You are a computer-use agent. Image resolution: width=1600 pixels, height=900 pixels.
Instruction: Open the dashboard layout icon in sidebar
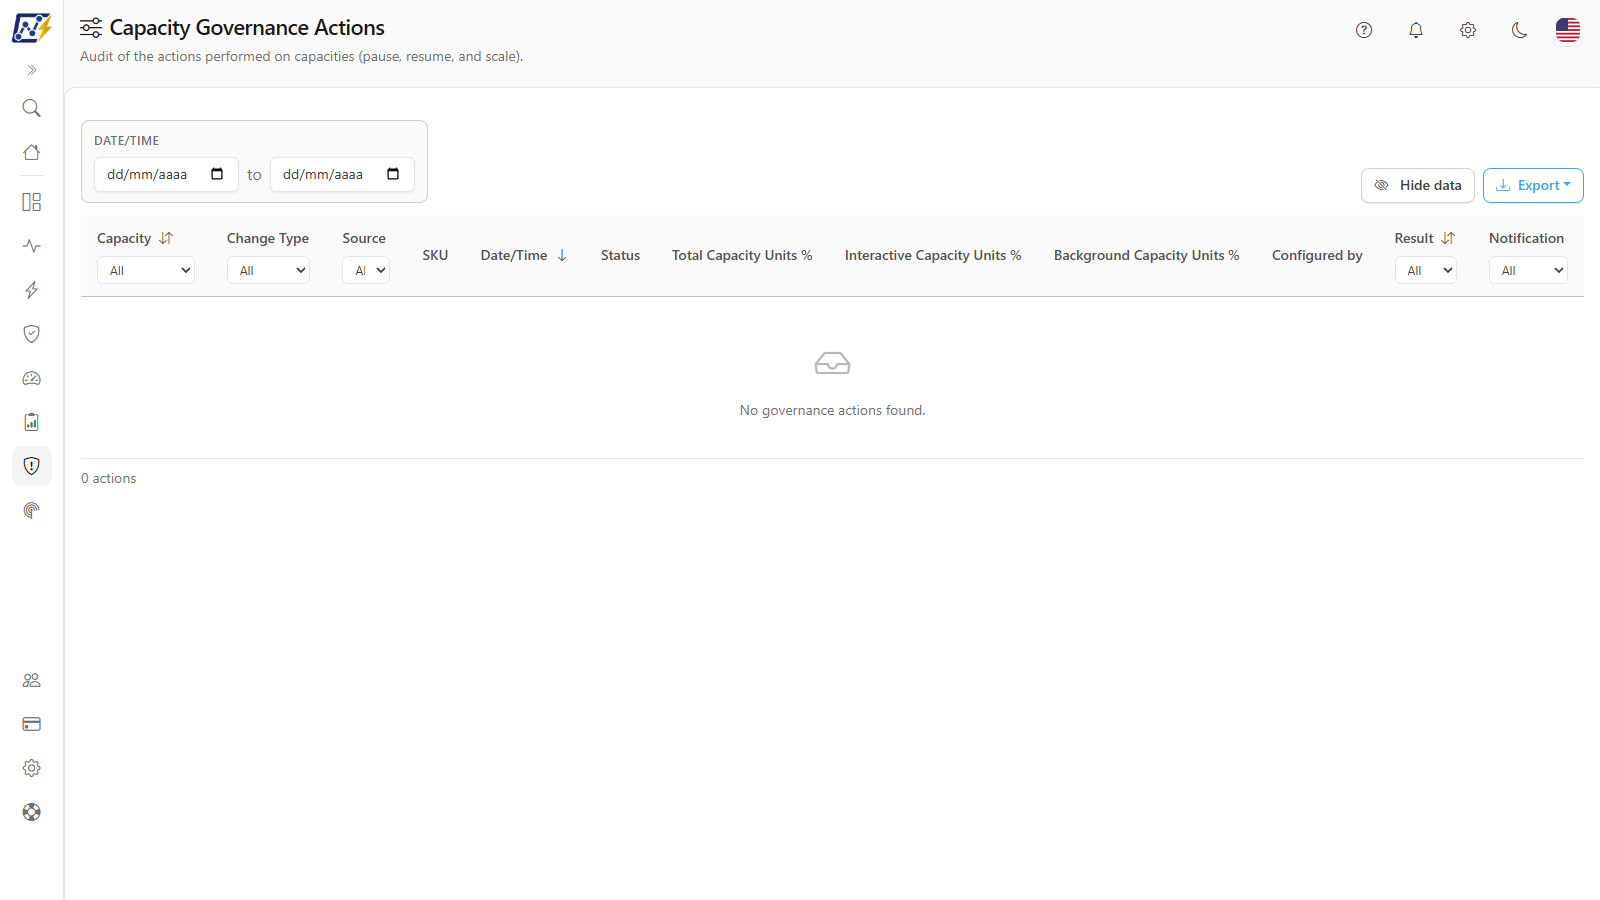click(32, 202)
